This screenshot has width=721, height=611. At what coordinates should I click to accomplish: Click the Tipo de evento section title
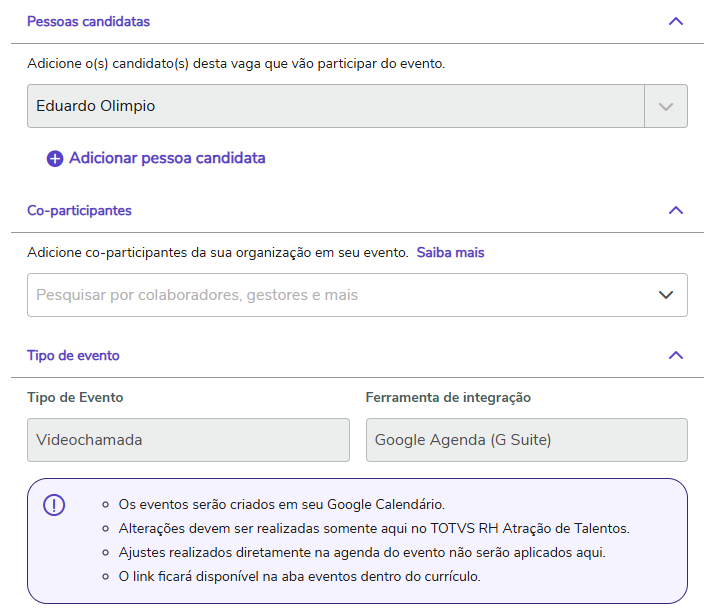pyautogui.click(x=73, y=355)
